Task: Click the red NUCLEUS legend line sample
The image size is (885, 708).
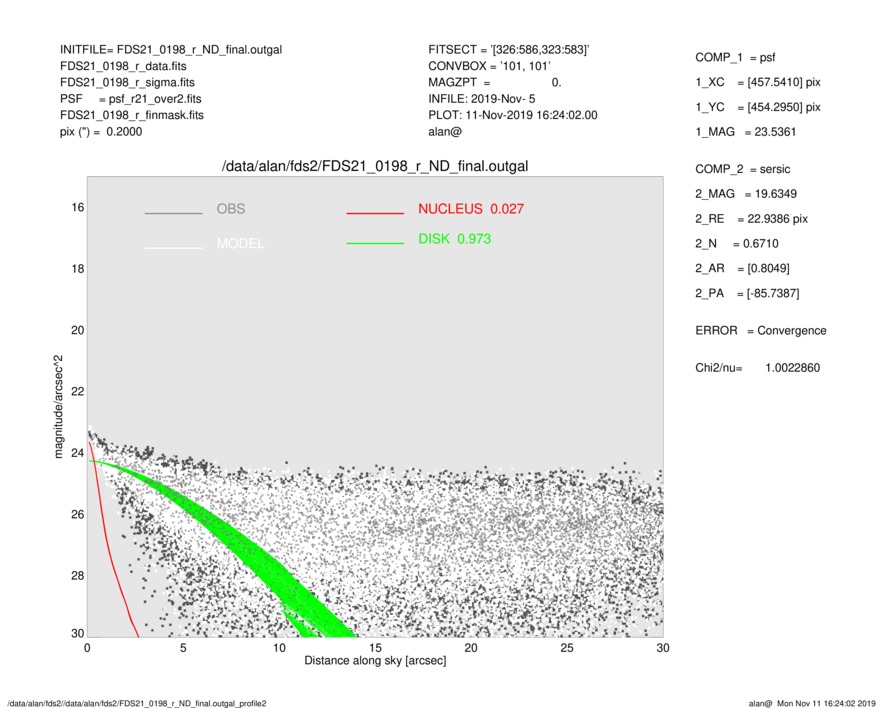Action: click(375, 213)
